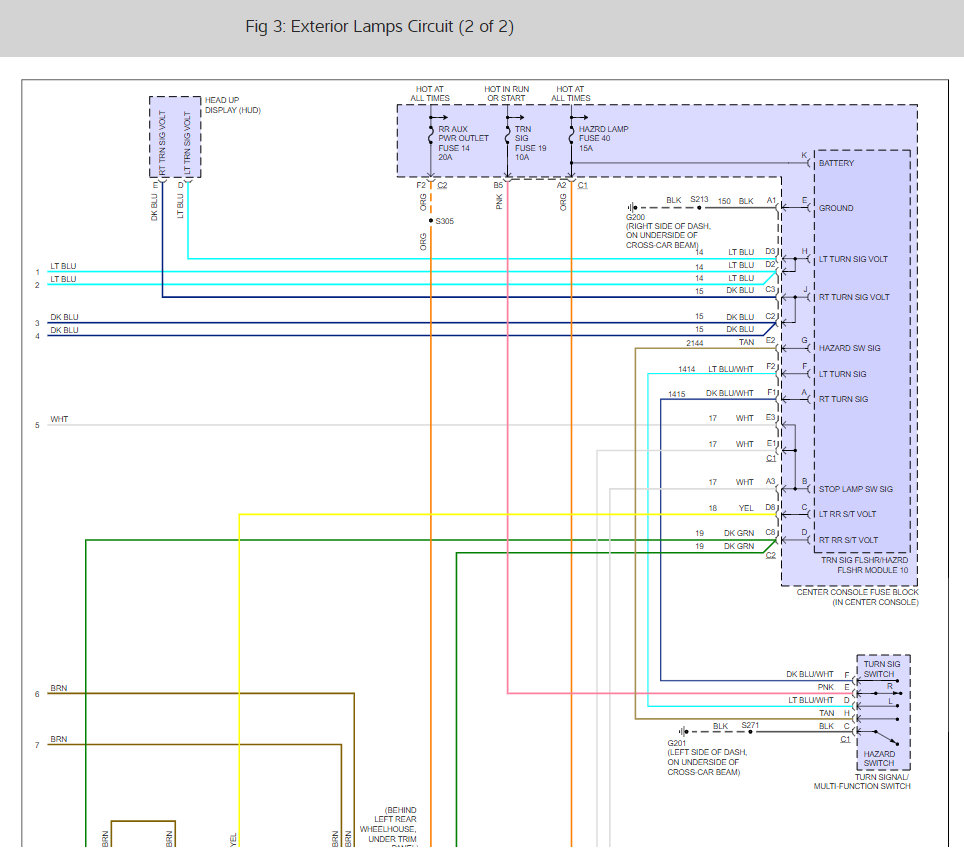Click the 'PNK' label near turn signal switch
This screenshot has height=867, width=964.
point(826,687)
